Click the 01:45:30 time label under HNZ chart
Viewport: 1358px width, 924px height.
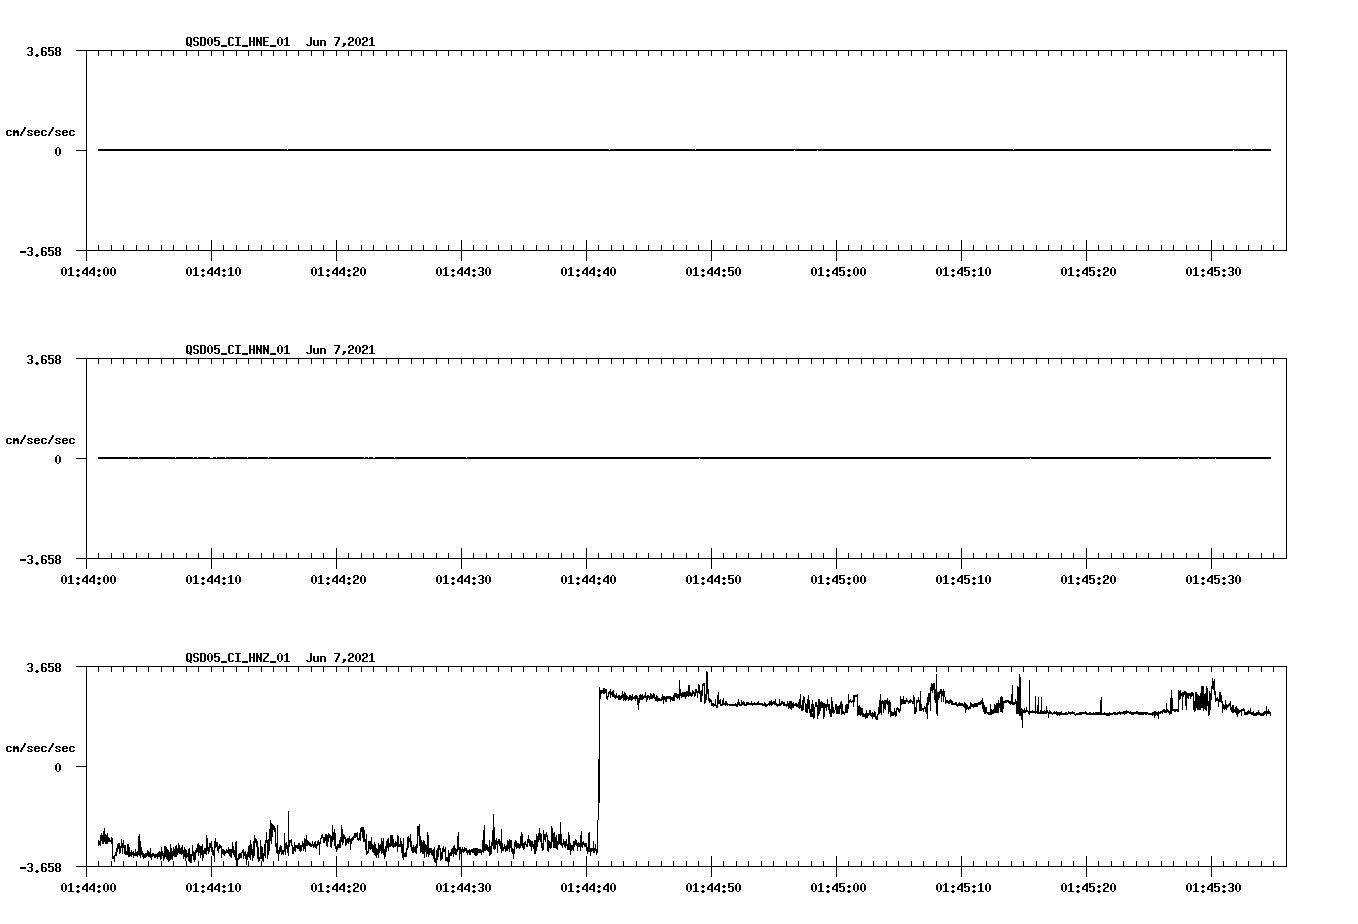pyautogui.click(x=1213, y=887)
